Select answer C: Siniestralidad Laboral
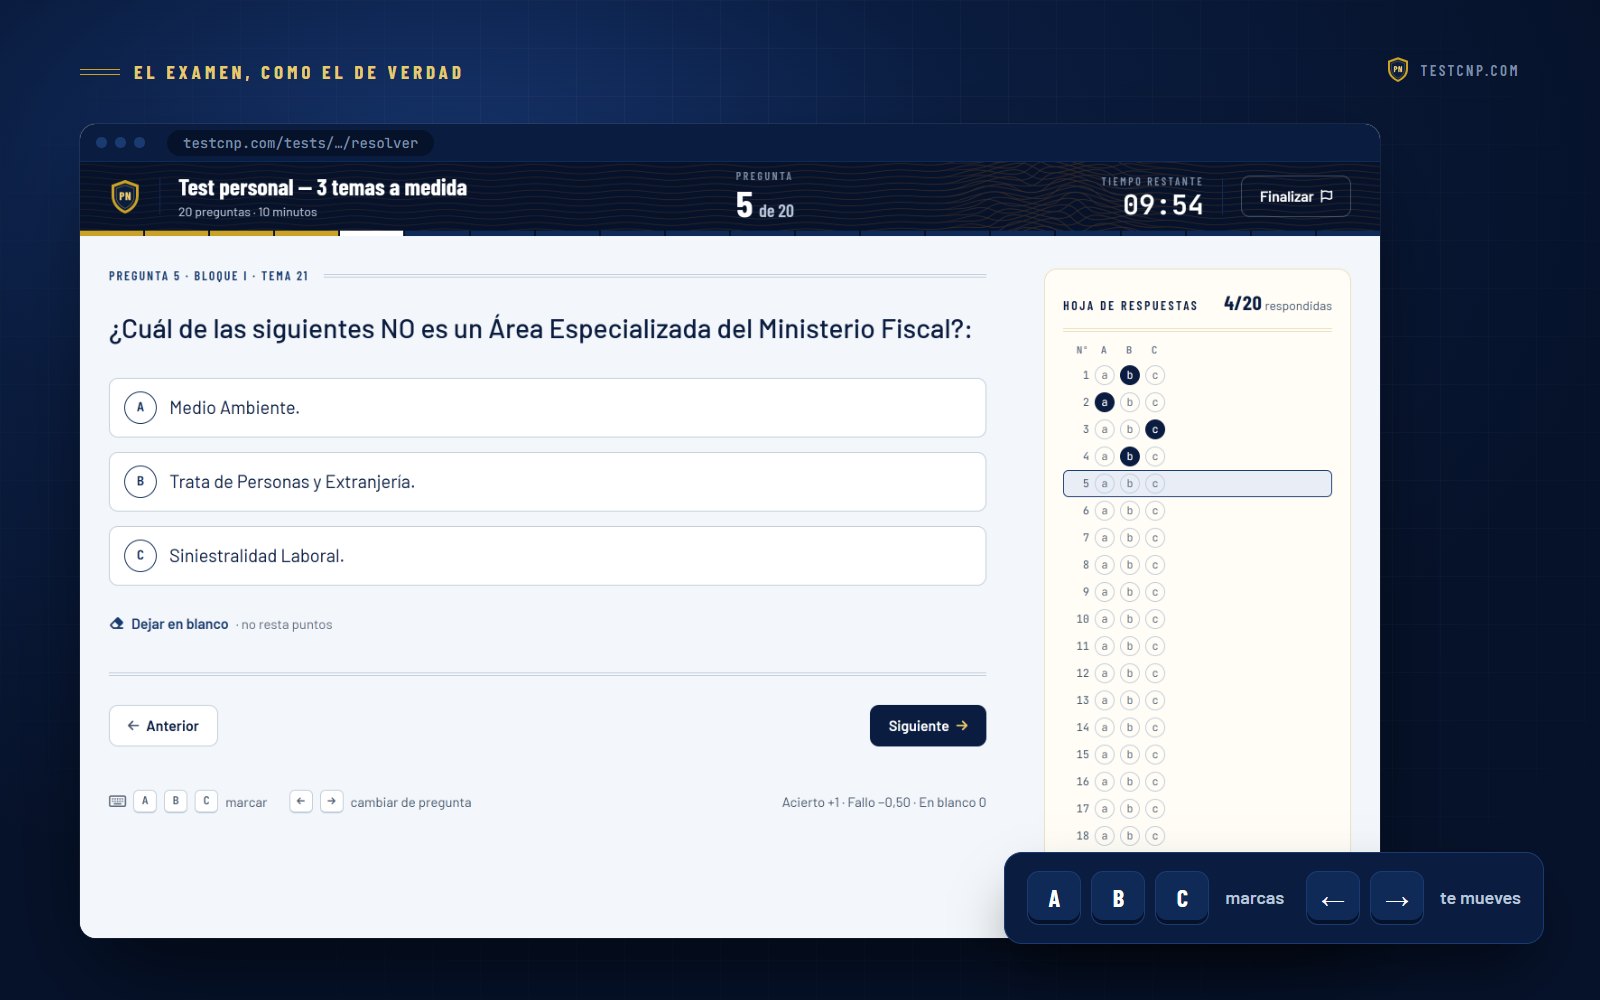Viewport: 1600px width, 1000px height. [x=547, y=556]
